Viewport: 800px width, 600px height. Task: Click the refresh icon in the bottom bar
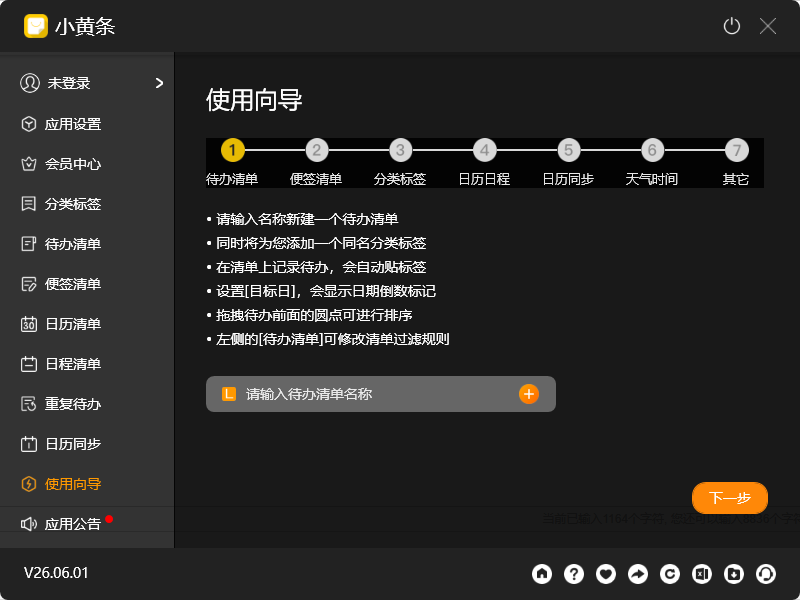click(x=670, y=573)
